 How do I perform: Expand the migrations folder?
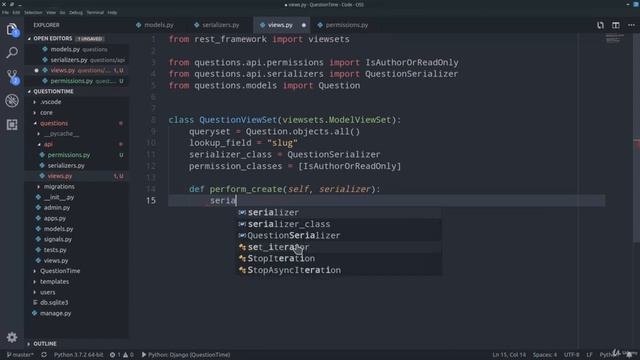59,187
